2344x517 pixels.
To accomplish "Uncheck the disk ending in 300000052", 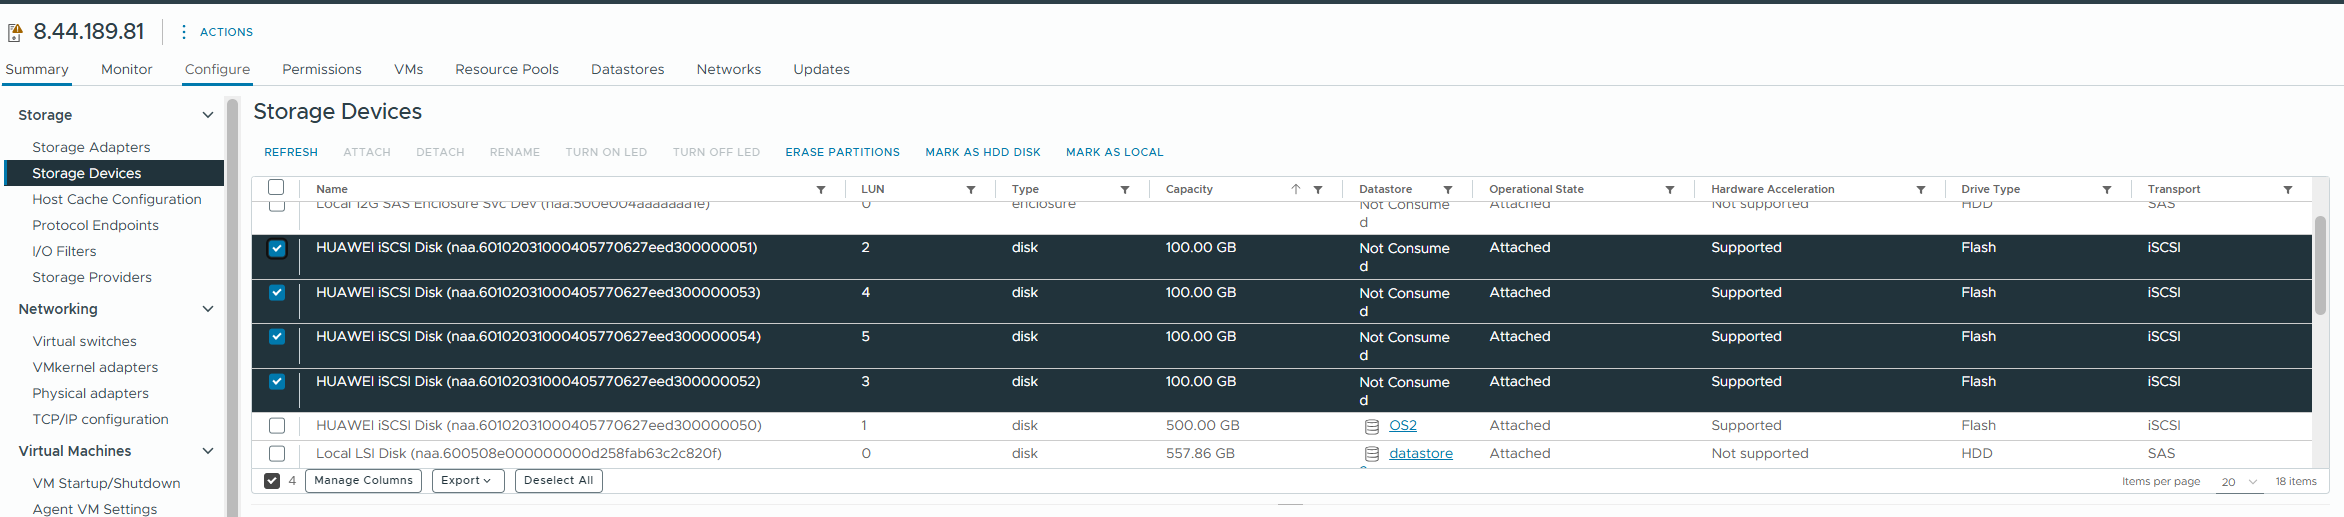I will tap(277, 382).
